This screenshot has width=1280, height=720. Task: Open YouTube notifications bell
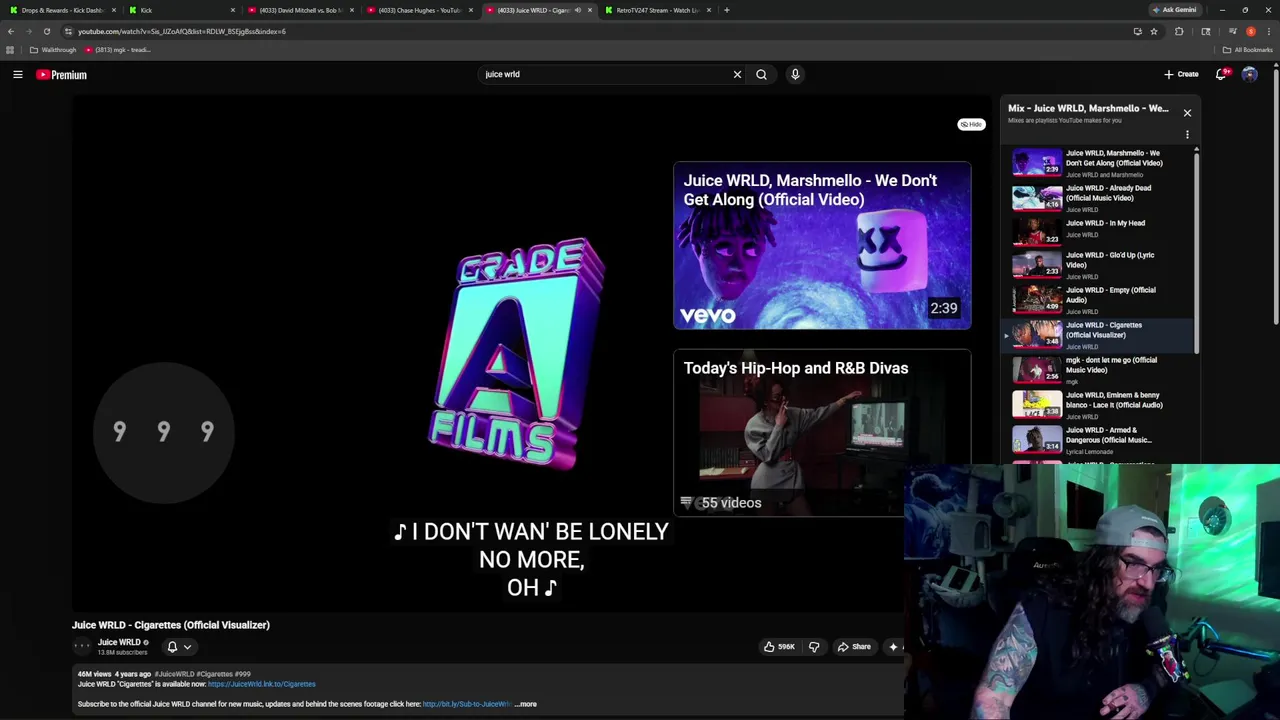coord(1221,74)
